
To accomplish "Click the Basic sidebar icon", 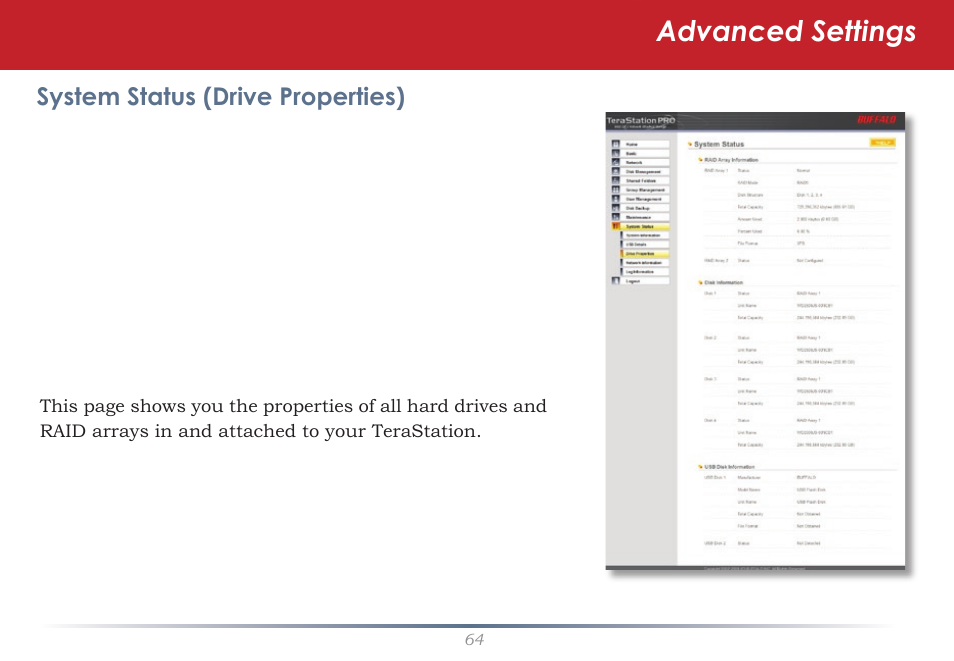I will (616, 153).
